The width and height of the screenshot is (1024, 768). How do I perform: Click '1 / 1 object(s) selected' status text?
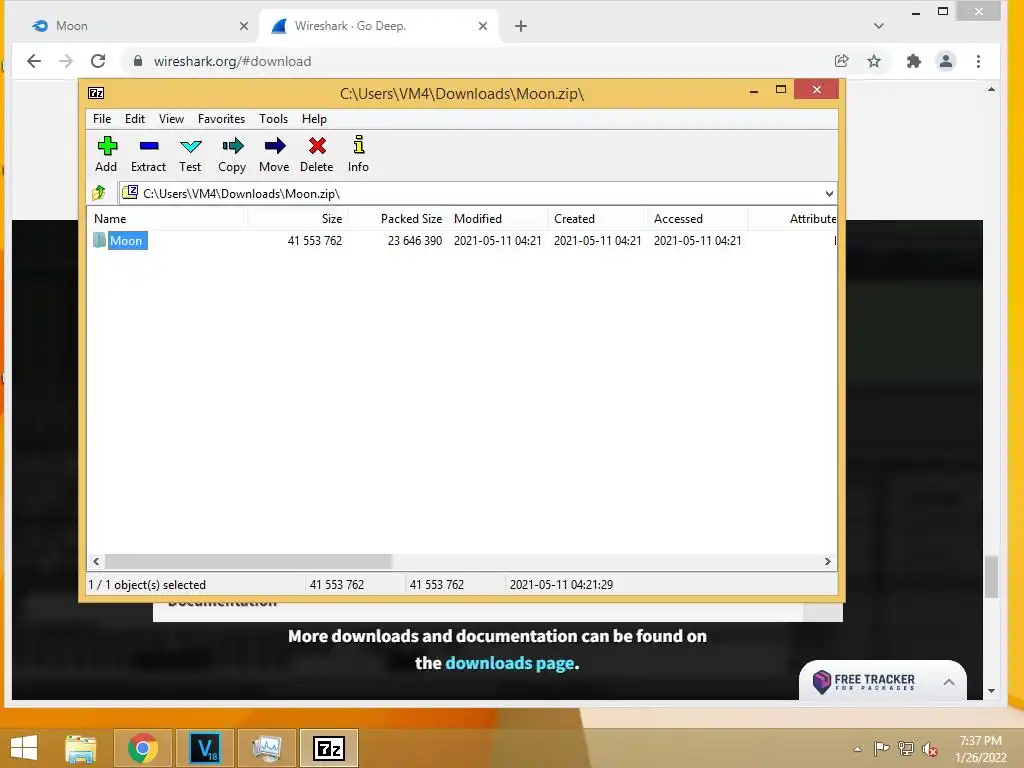147,584
